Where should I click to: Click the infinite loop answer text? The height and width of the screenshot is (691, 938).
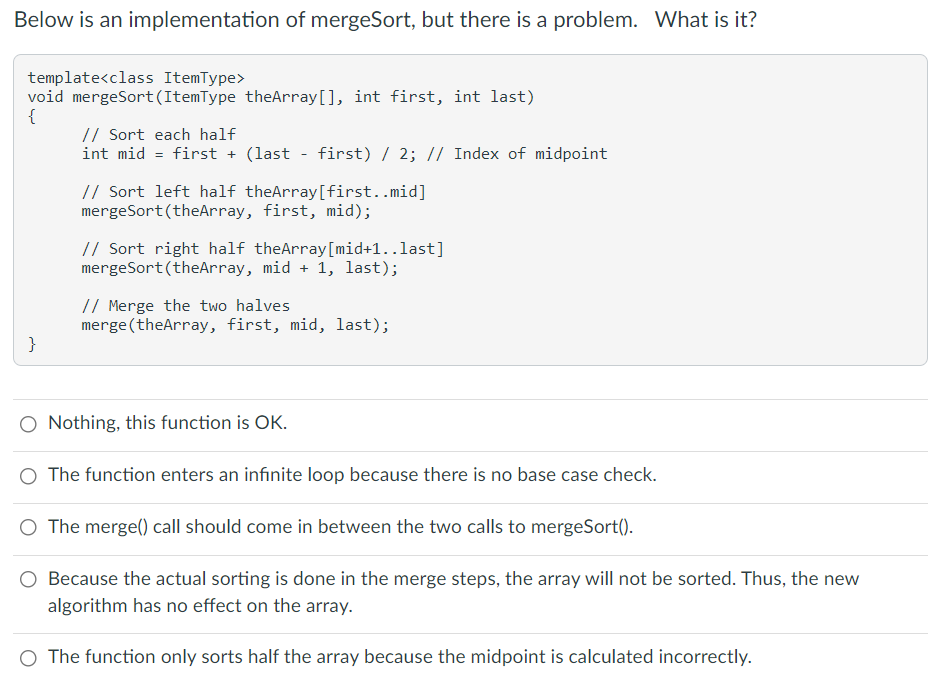click(x=350, y=475)
